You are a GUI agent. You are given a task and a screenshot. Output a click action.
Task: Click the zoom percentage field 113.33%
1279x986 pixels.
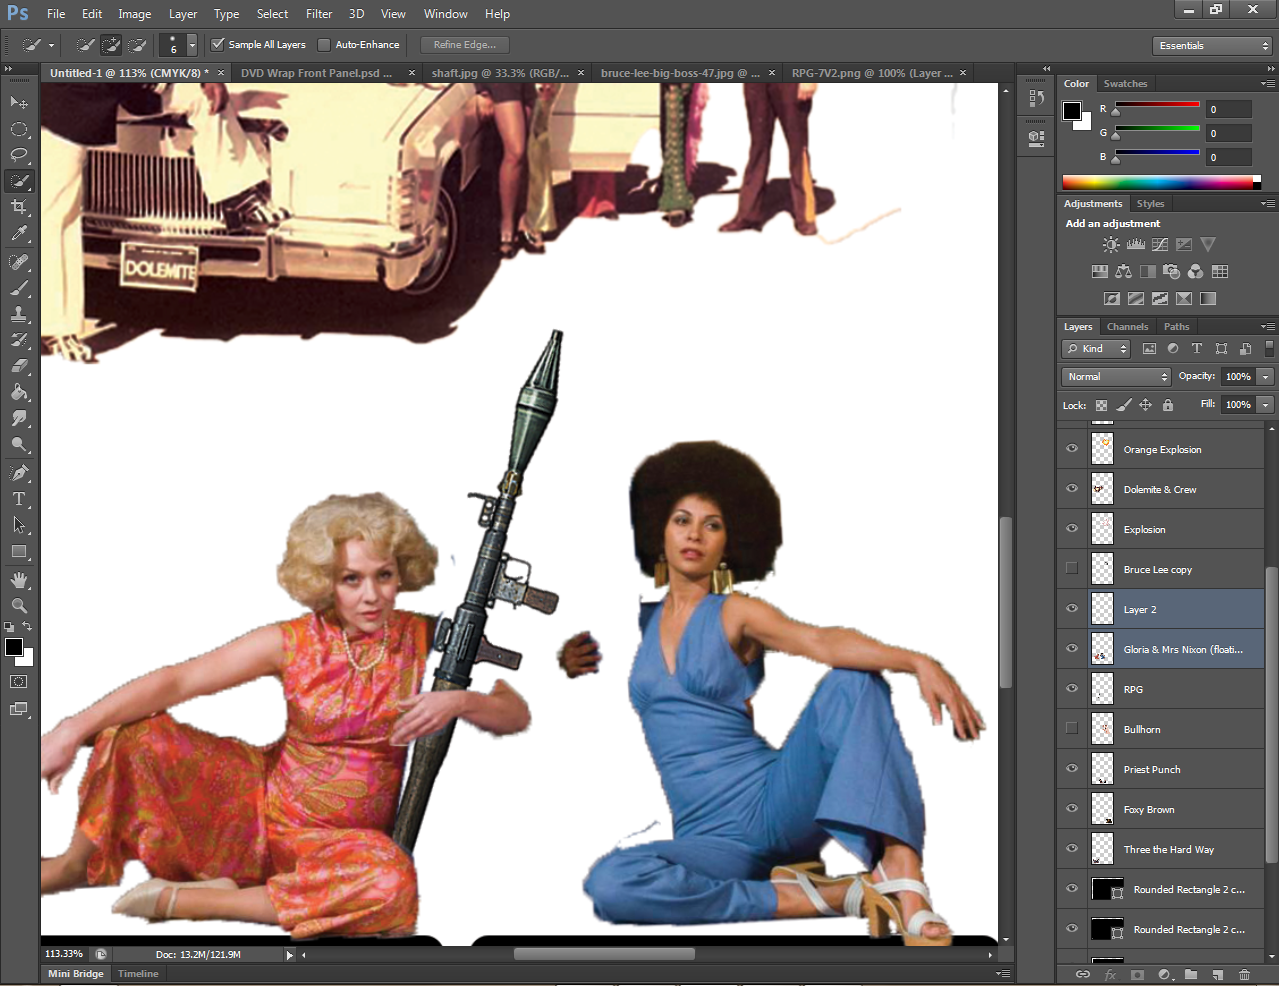coord(64,954)
